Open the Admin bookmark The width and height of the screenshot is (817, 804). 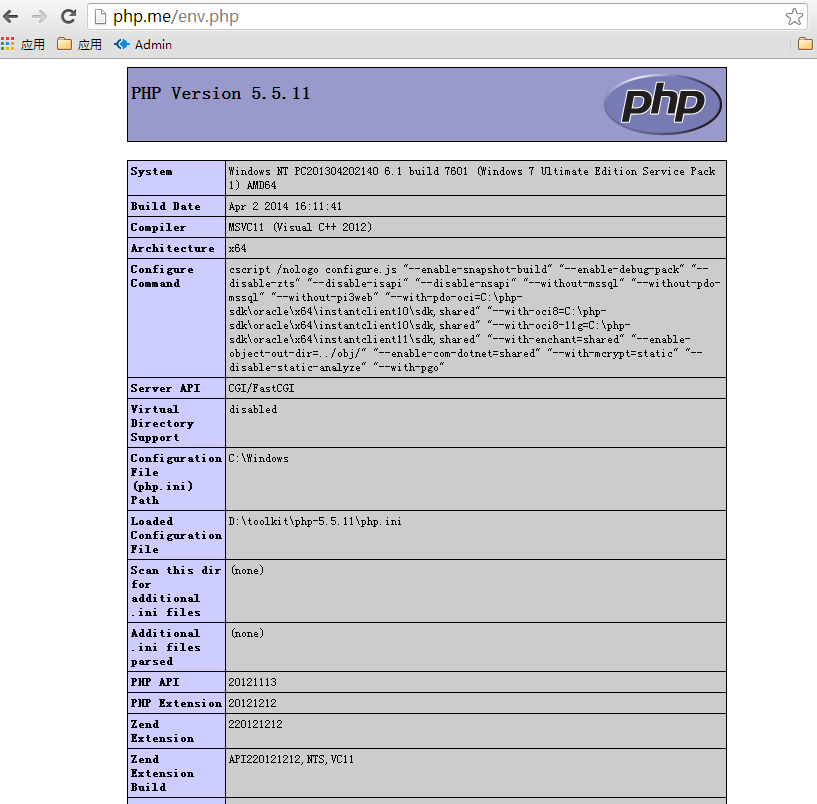pyautogui.click(x=143, y=44)
